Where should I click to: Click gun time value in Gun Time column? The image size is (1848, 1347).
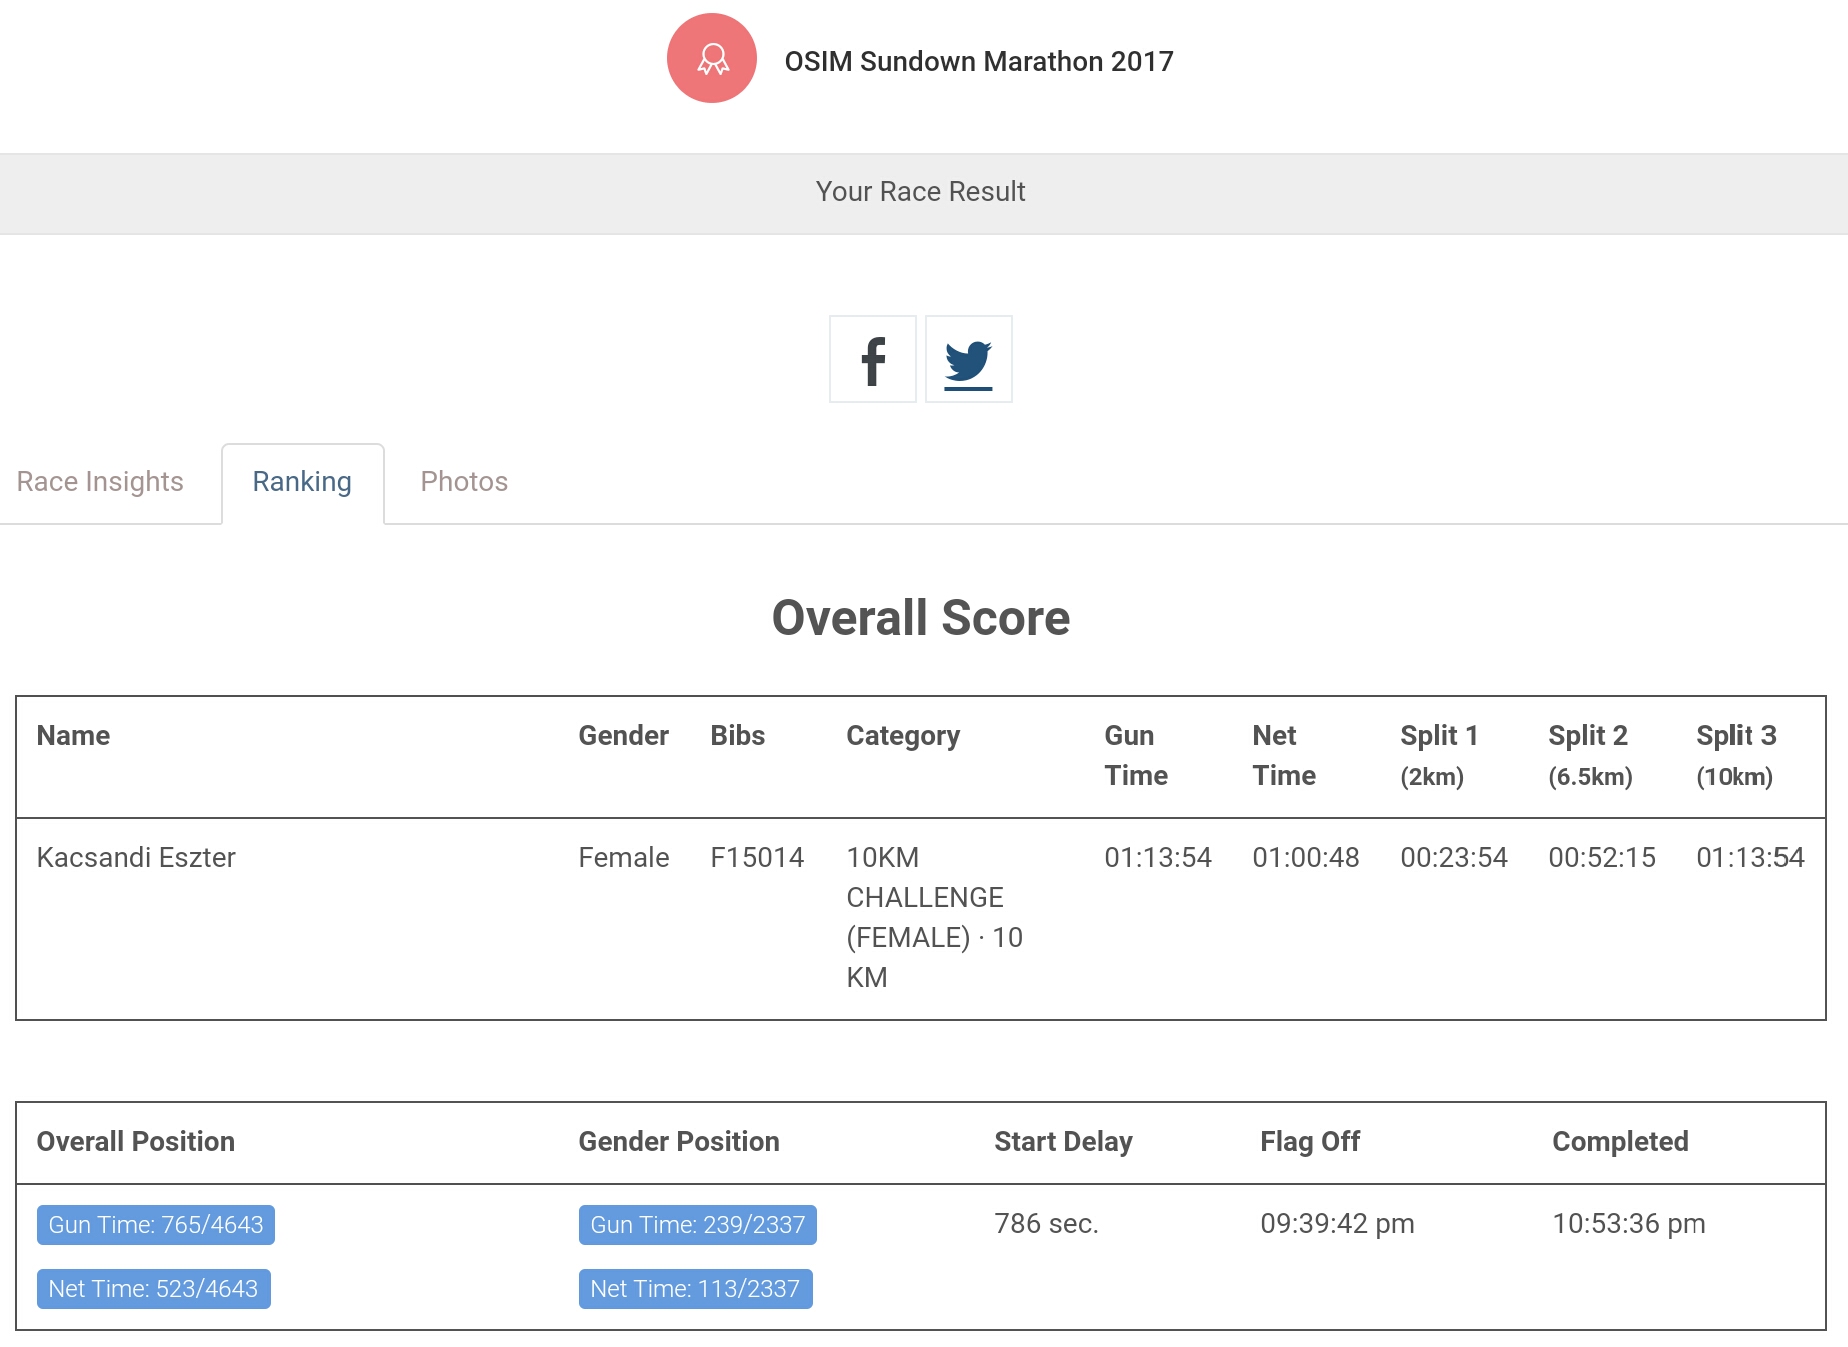[1158, 858]
